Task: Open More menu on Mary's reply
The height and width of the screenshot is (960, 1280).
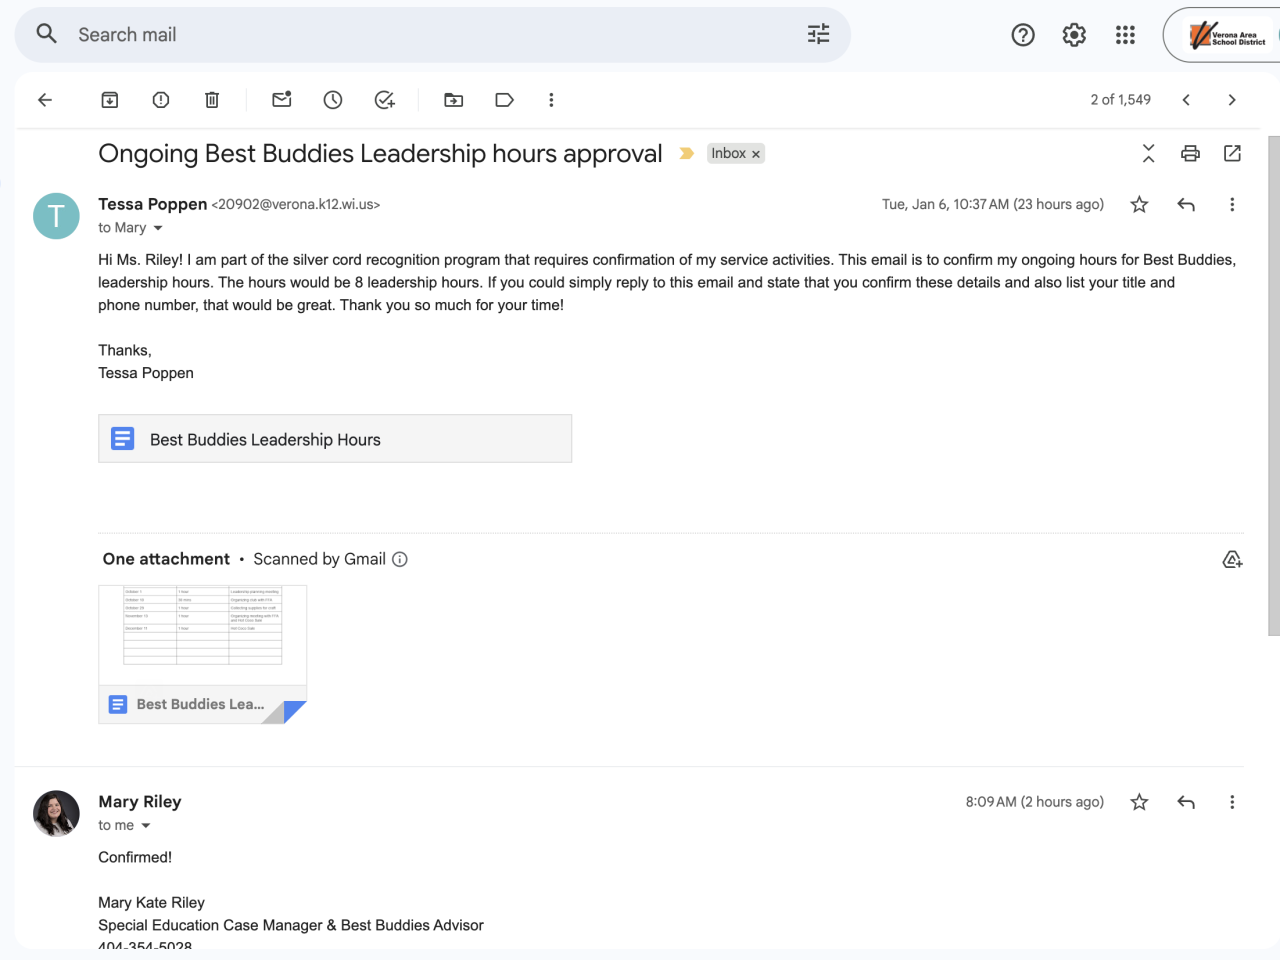Action: coord(1232,802)
